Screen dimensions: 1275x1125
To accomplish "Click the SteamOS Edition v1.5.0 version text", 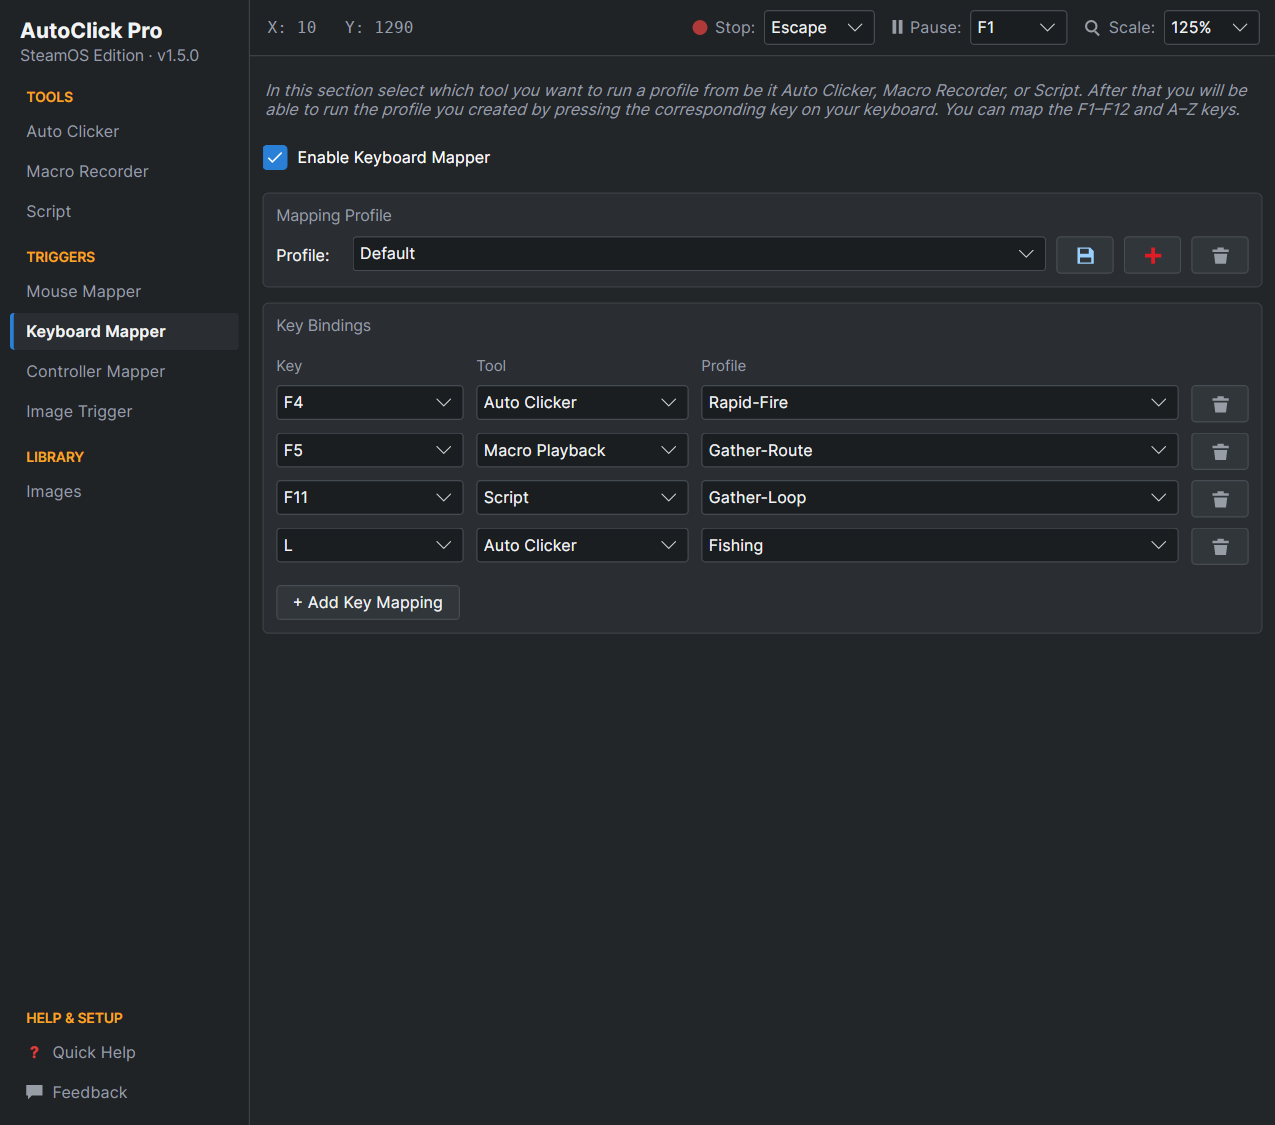I will pyautogui.click(x=110, y=55).
